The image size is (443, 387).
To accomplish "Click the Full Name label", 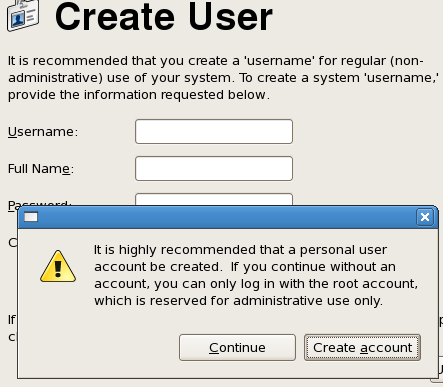I will pos(41,169).
